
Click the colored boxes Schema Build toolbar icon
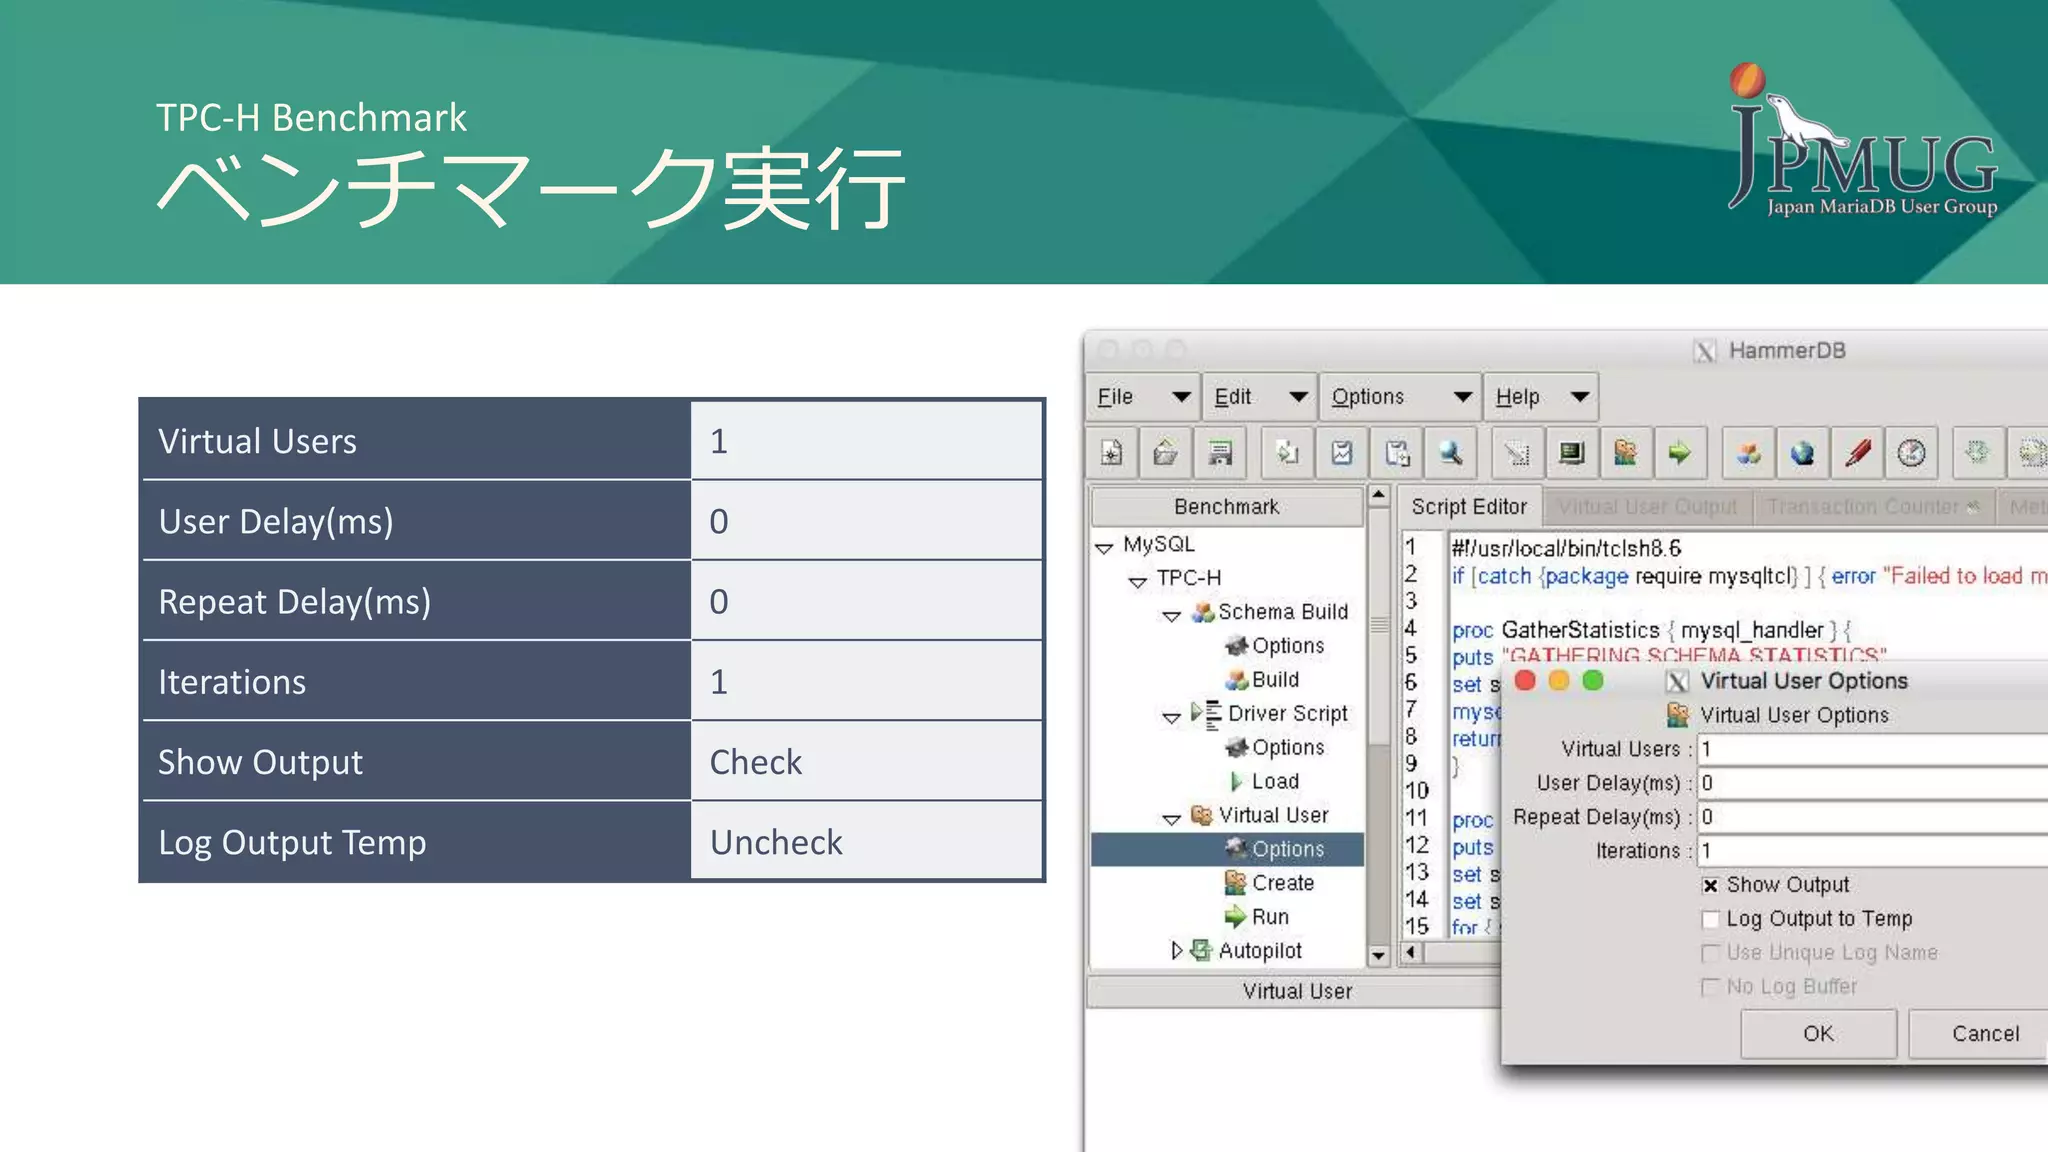(1748, 453)
